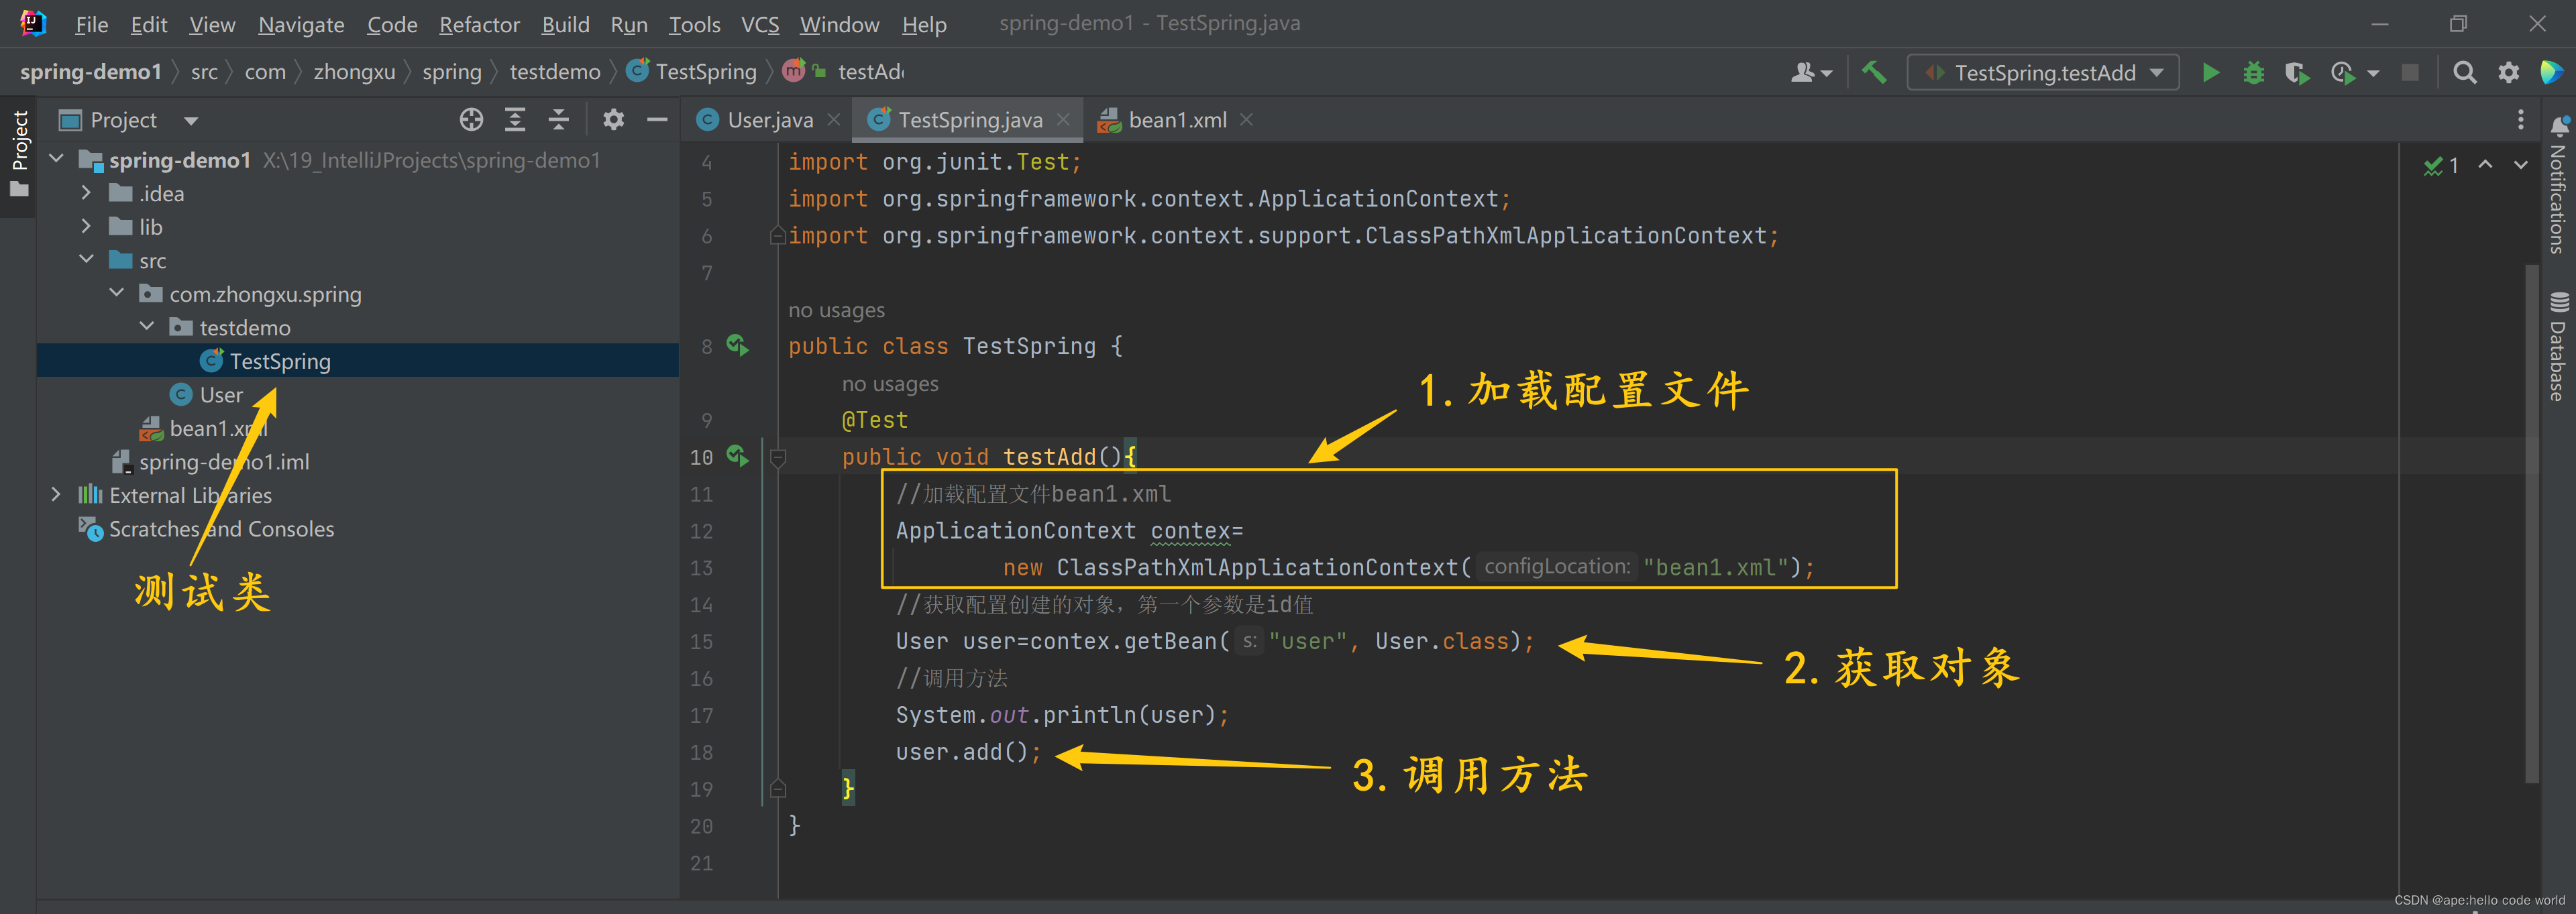Close the User.java tab
Viewport: 2576px width, 914px height.
pyautogui.click(x=834, y=120)
